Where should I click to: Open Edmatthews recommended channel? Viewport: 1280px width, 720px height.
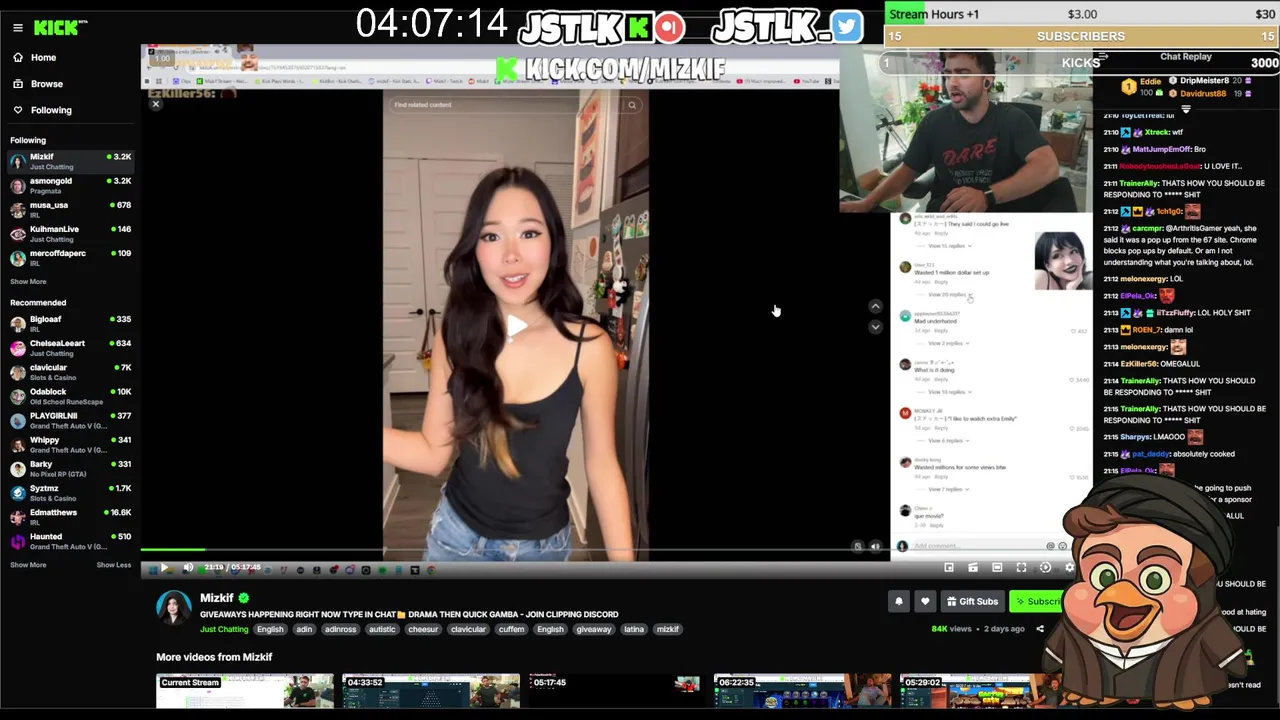(70, 516)
